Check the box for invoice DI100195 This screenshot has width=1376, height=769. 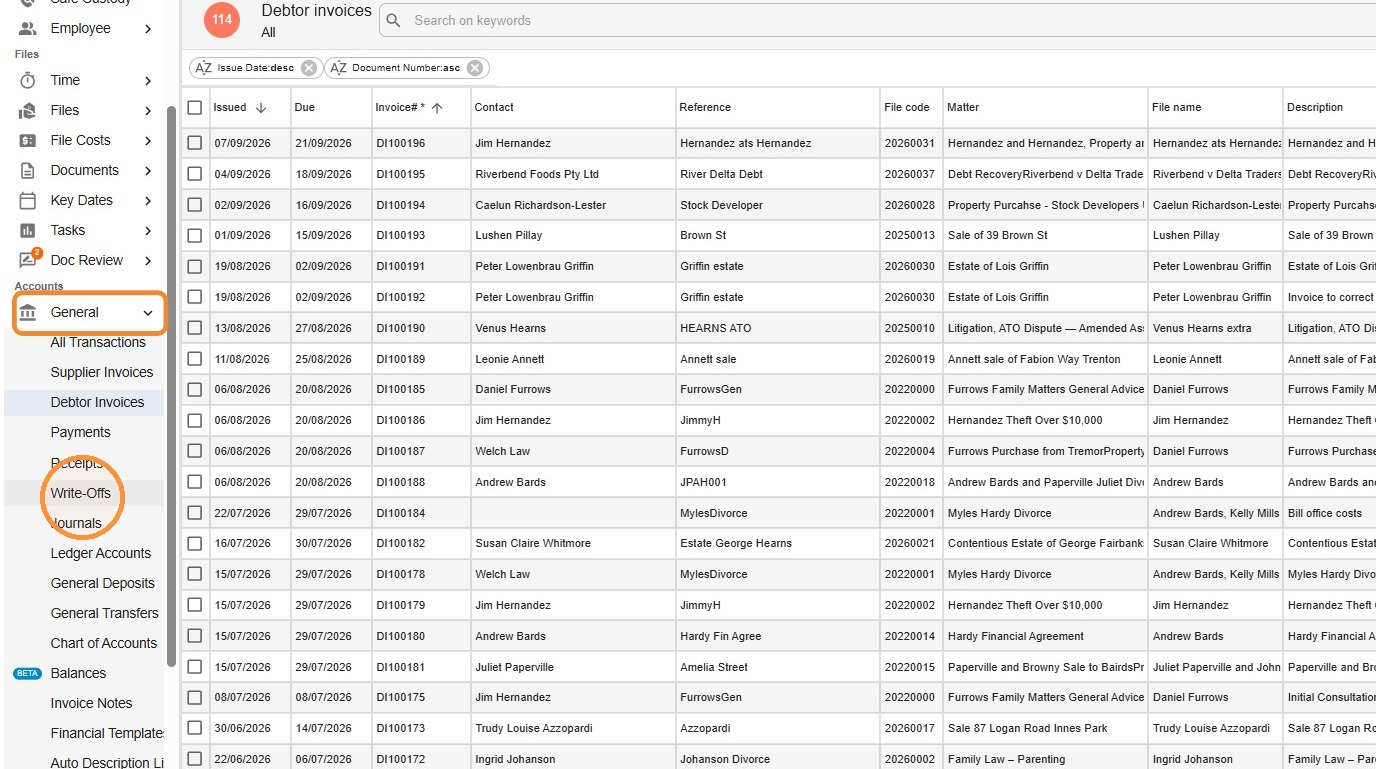195,174
